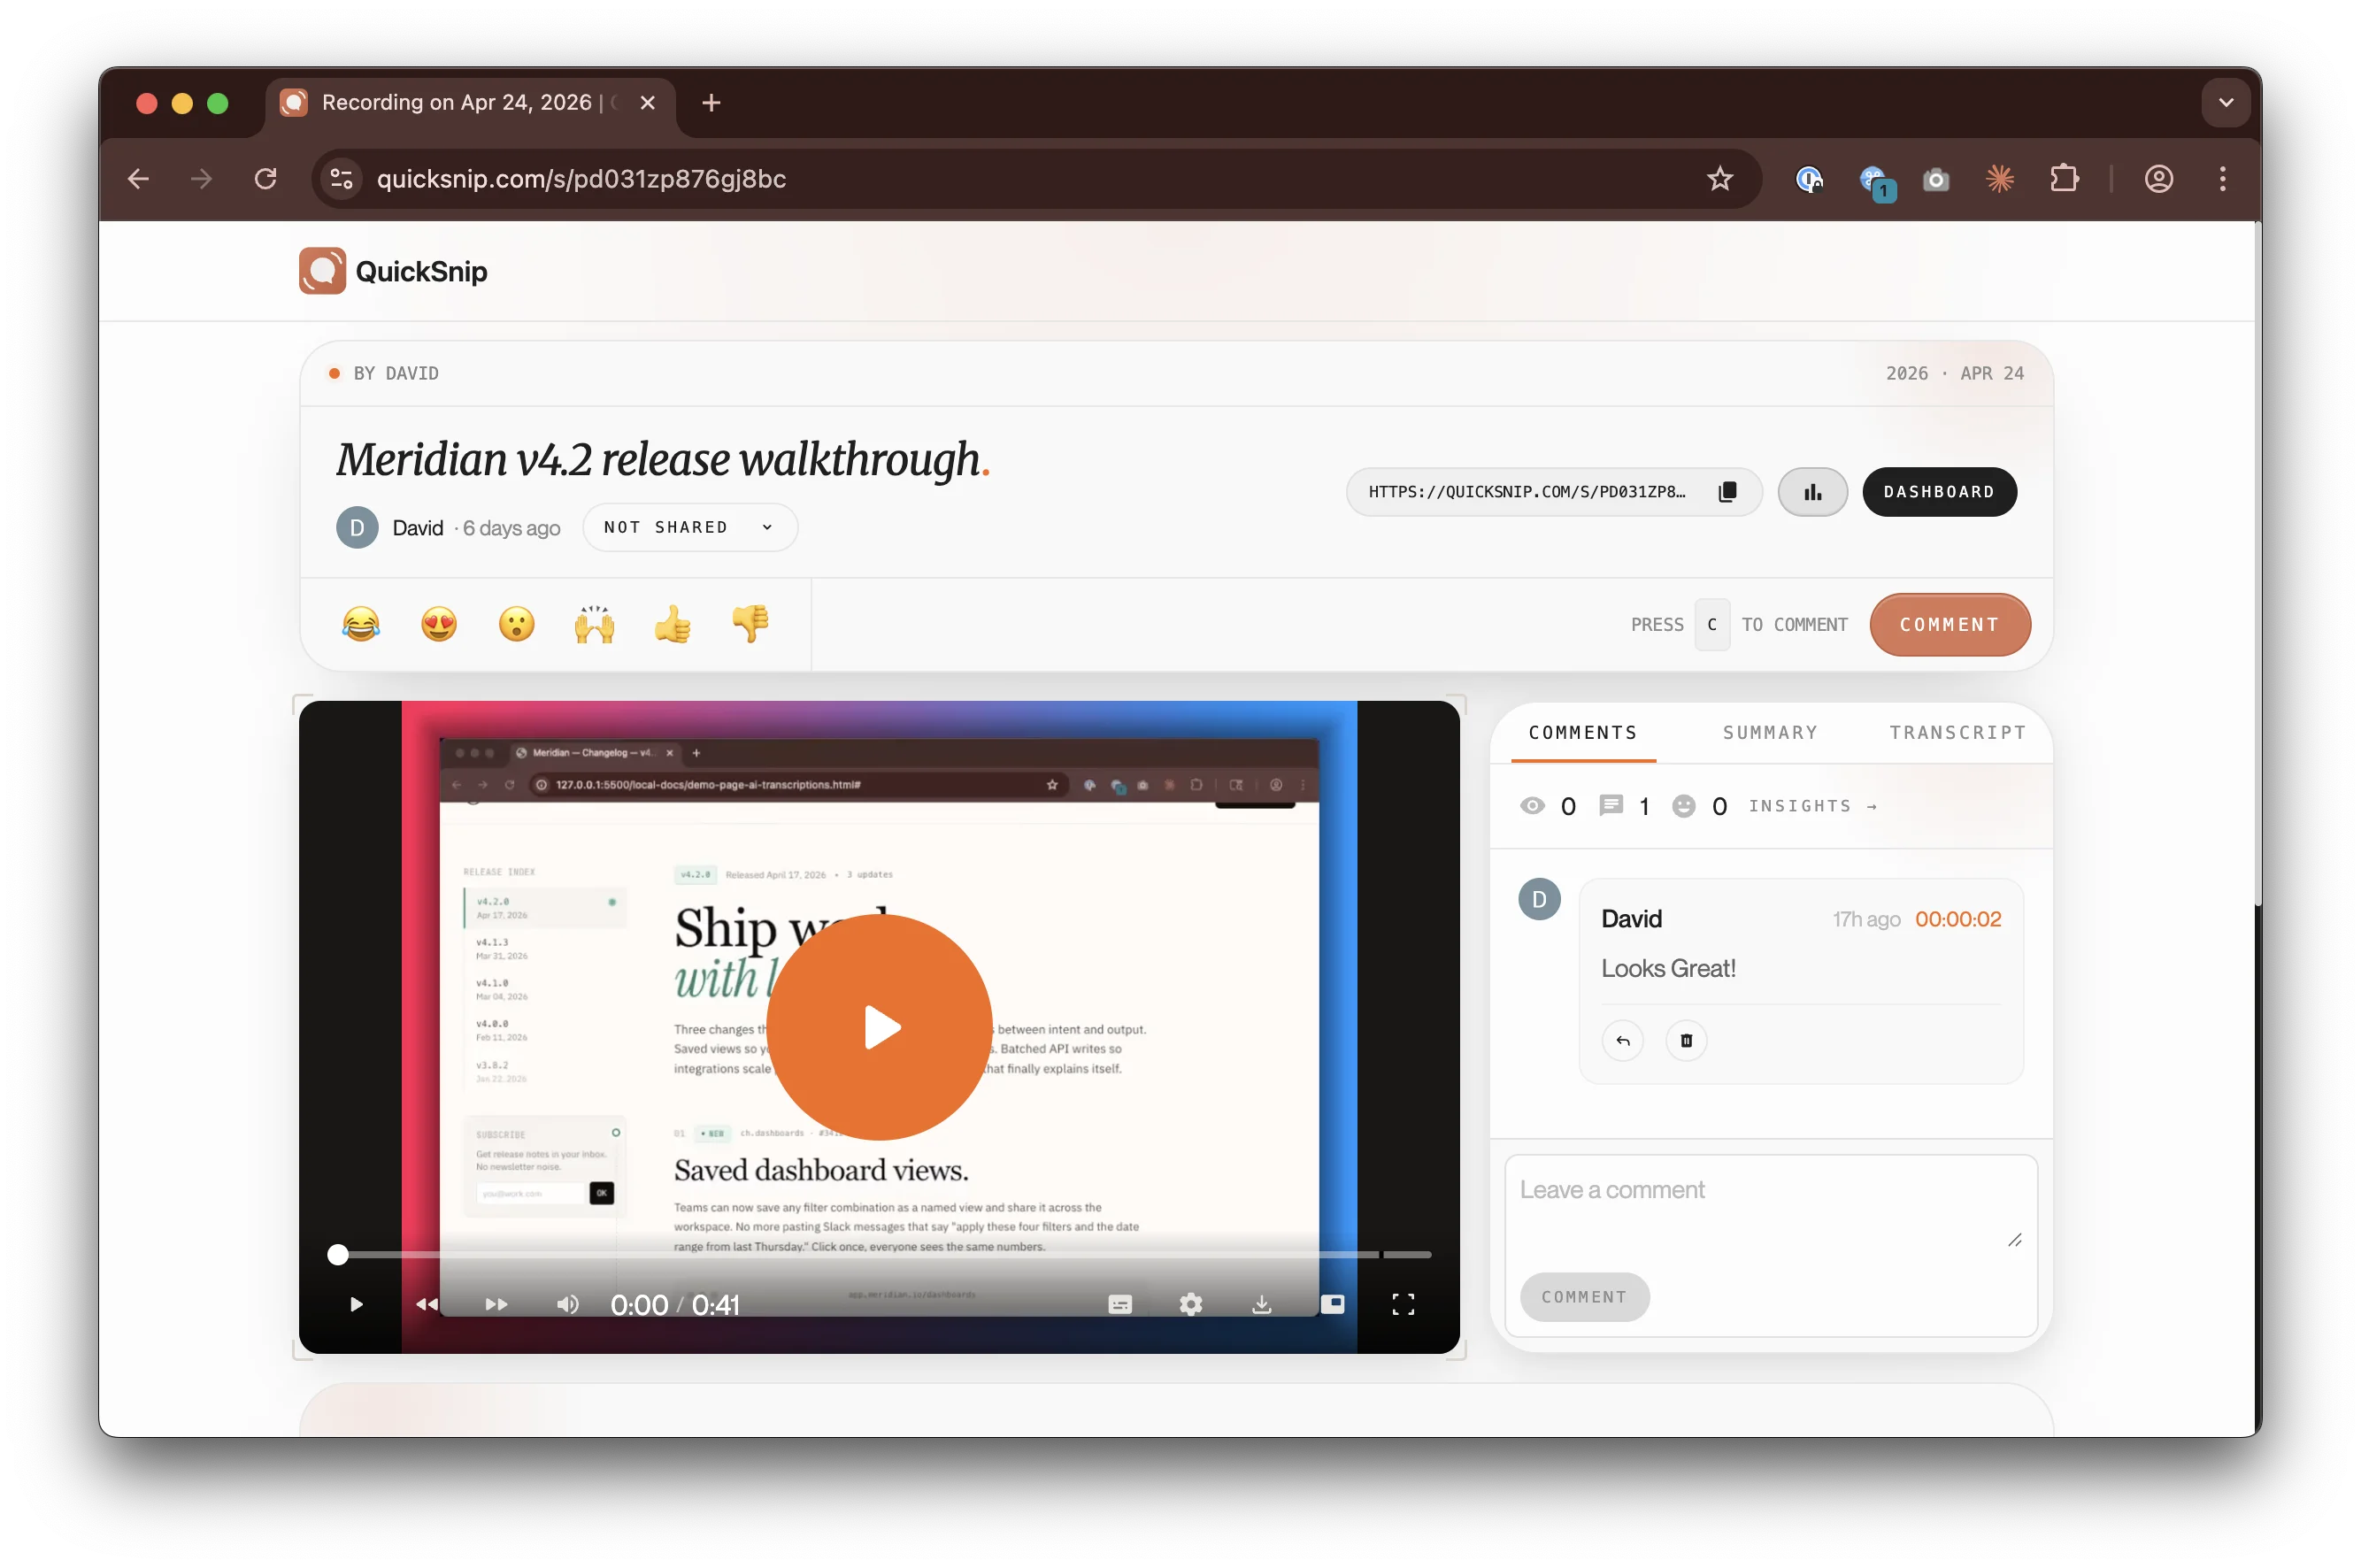The width and height of the screenshot is (2361, 1568).
Task: Copy the share link with the clipboard icon
Action: [x=1727, y=492]
